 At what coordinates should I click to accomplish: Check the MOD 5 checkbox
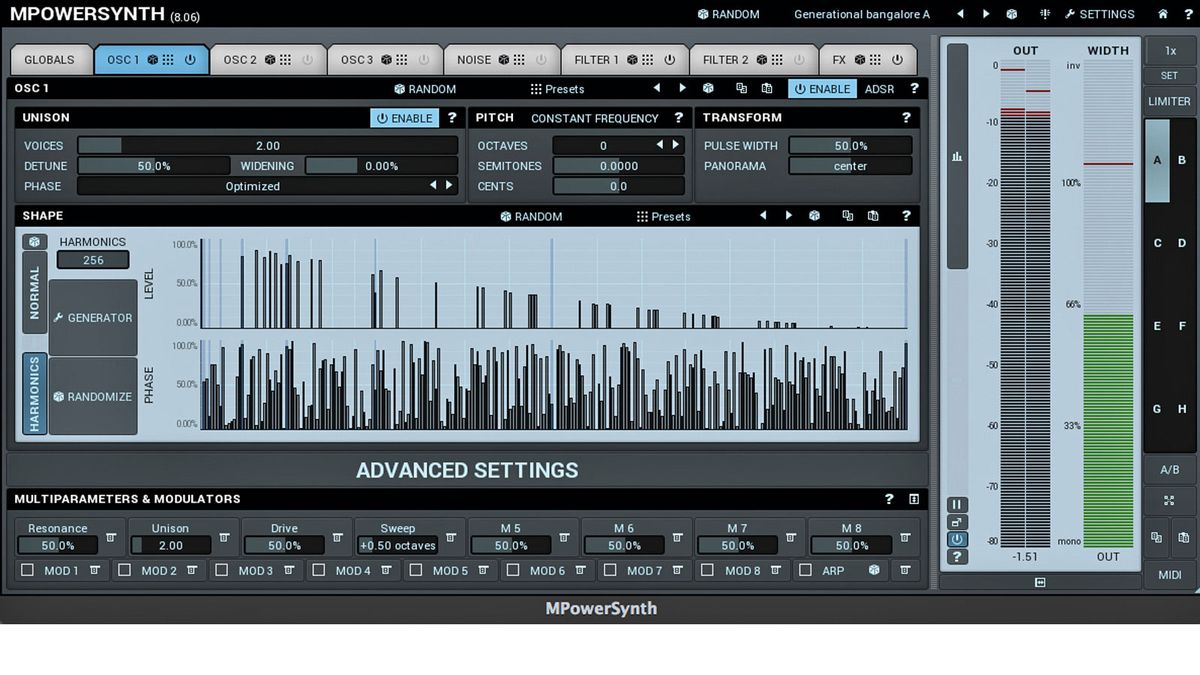point(415,570)
